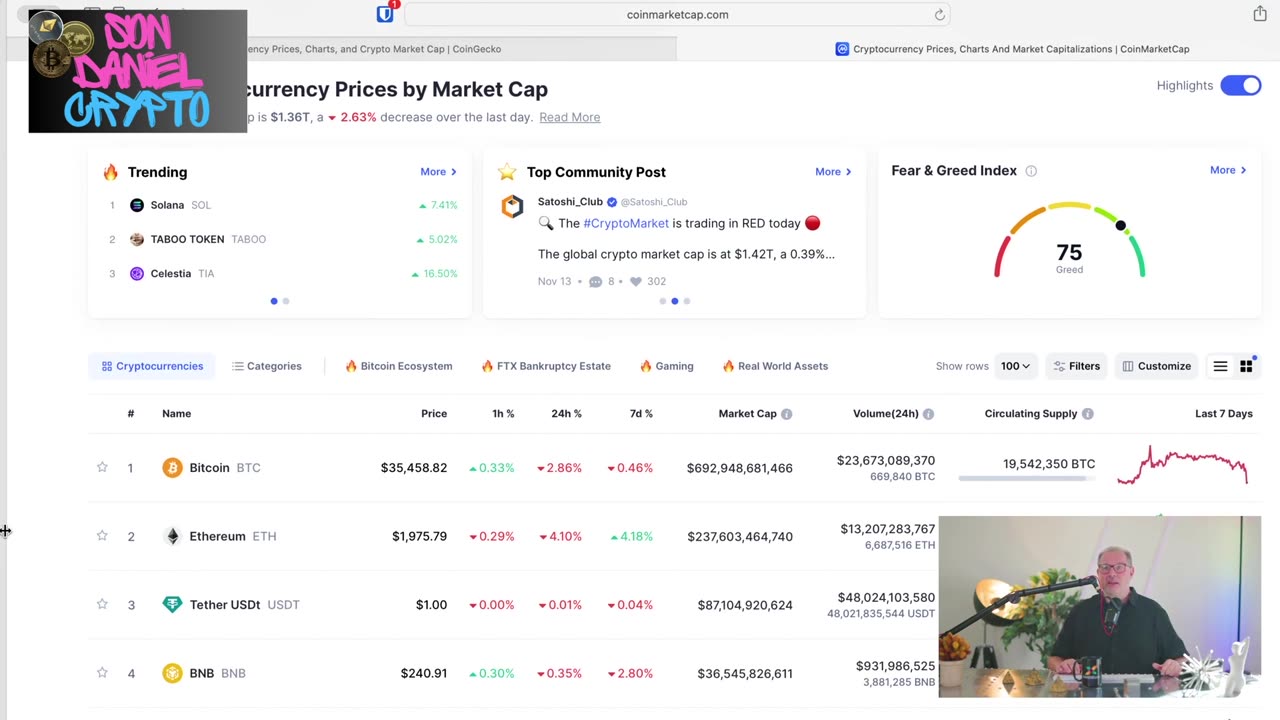Select the Categories tab
1280x720 pixels.
[x=267, y=366]
